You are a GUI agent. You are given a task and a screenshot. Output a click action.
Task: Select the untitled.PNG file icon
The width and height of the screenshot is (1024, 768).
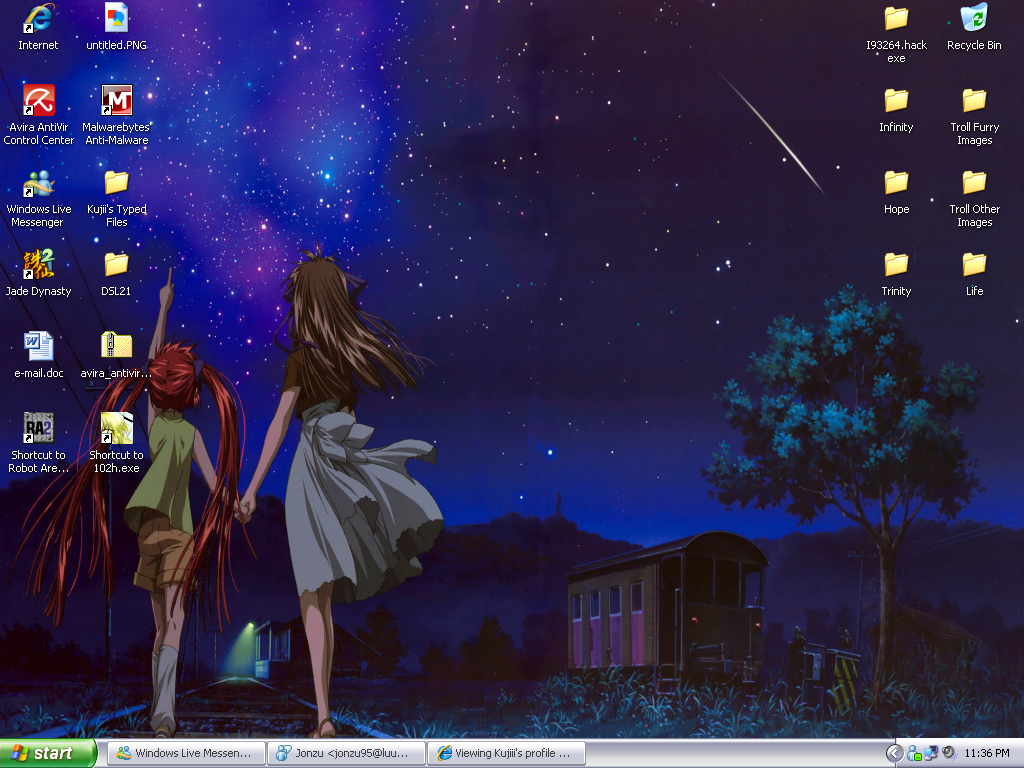coord(116,18)
